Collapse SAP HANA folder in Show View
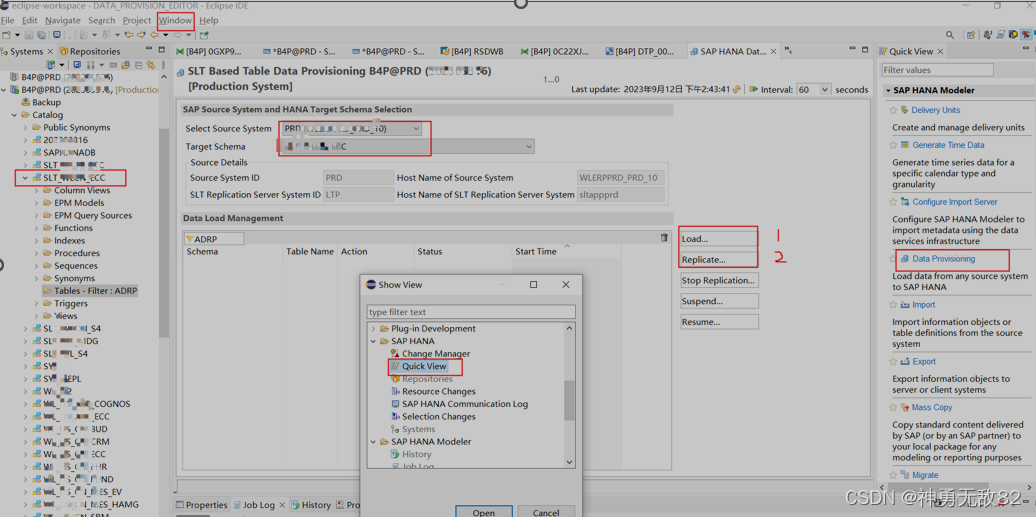The image size is (1036, 517). pyautogui.click(x=373, y=341)
